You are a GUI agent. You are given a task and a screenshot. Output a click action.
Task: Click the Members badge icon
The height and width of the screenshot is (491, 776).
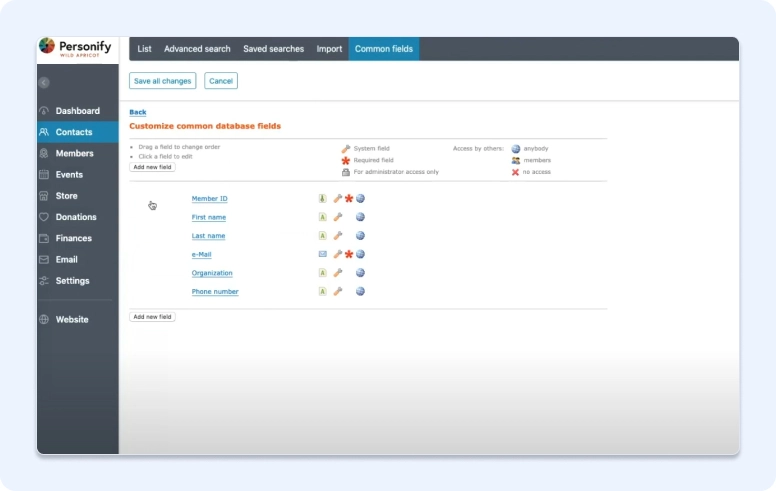click(x=44, y=153)
